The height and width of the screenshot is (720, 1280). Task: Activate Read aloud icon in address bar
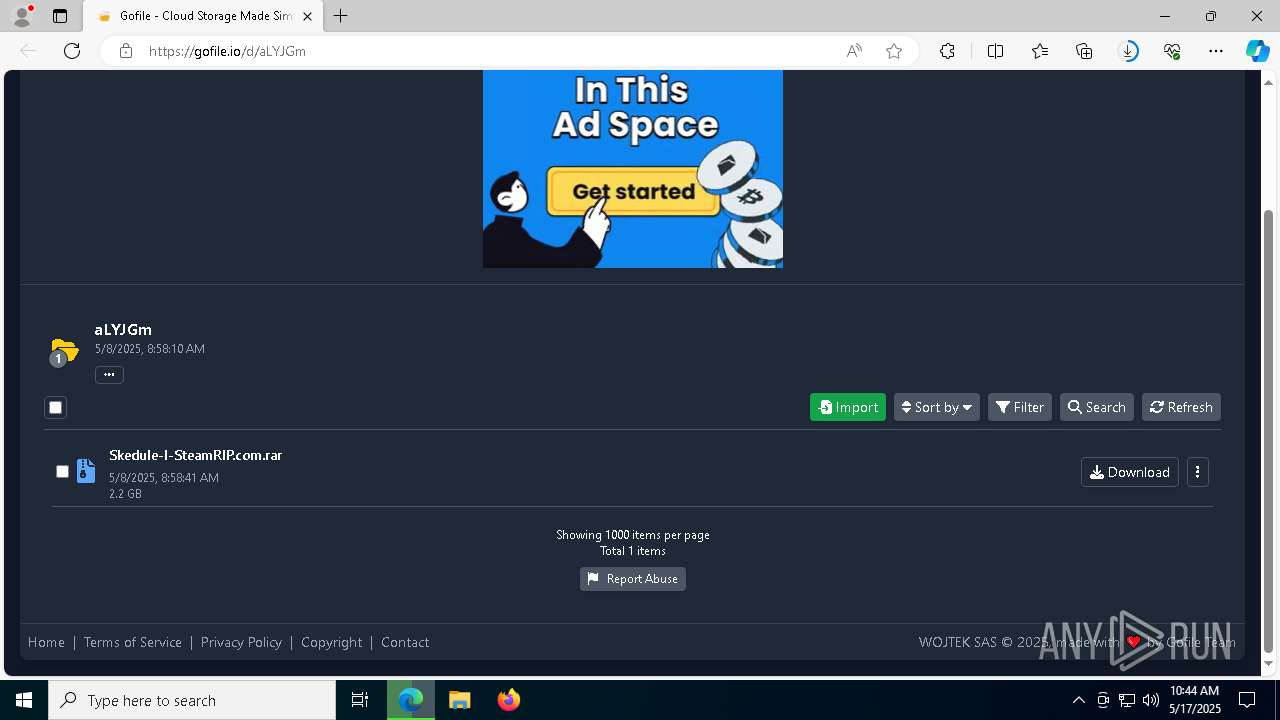pyautogui.click(x=854, y=51)
